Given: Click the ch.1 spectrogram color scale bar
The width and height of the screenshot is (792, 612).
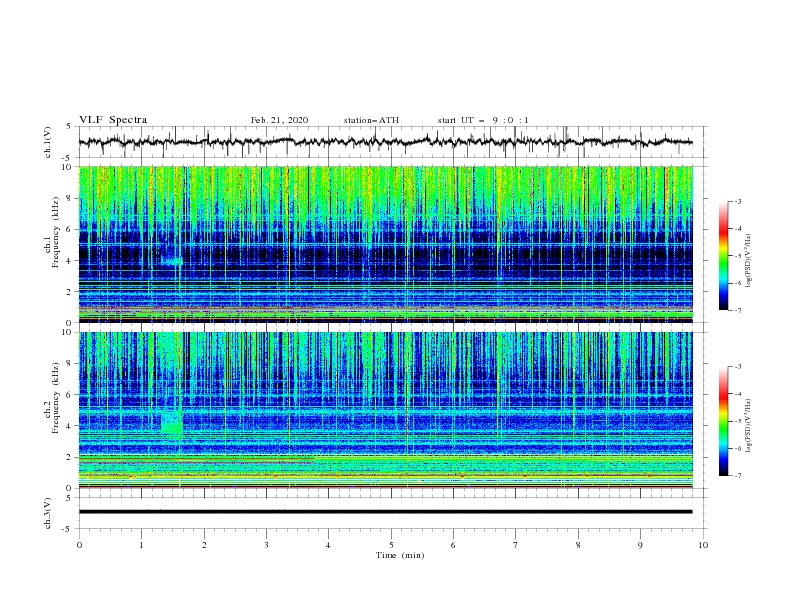Looking at the screenshot, I should [x=723, y=256].
